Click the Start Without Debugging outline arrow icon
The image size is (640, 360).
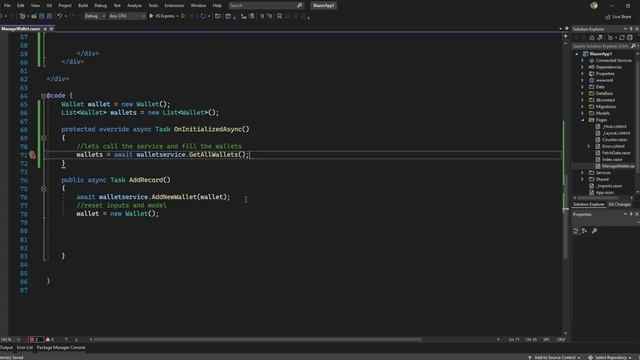[x=183, y=16]
